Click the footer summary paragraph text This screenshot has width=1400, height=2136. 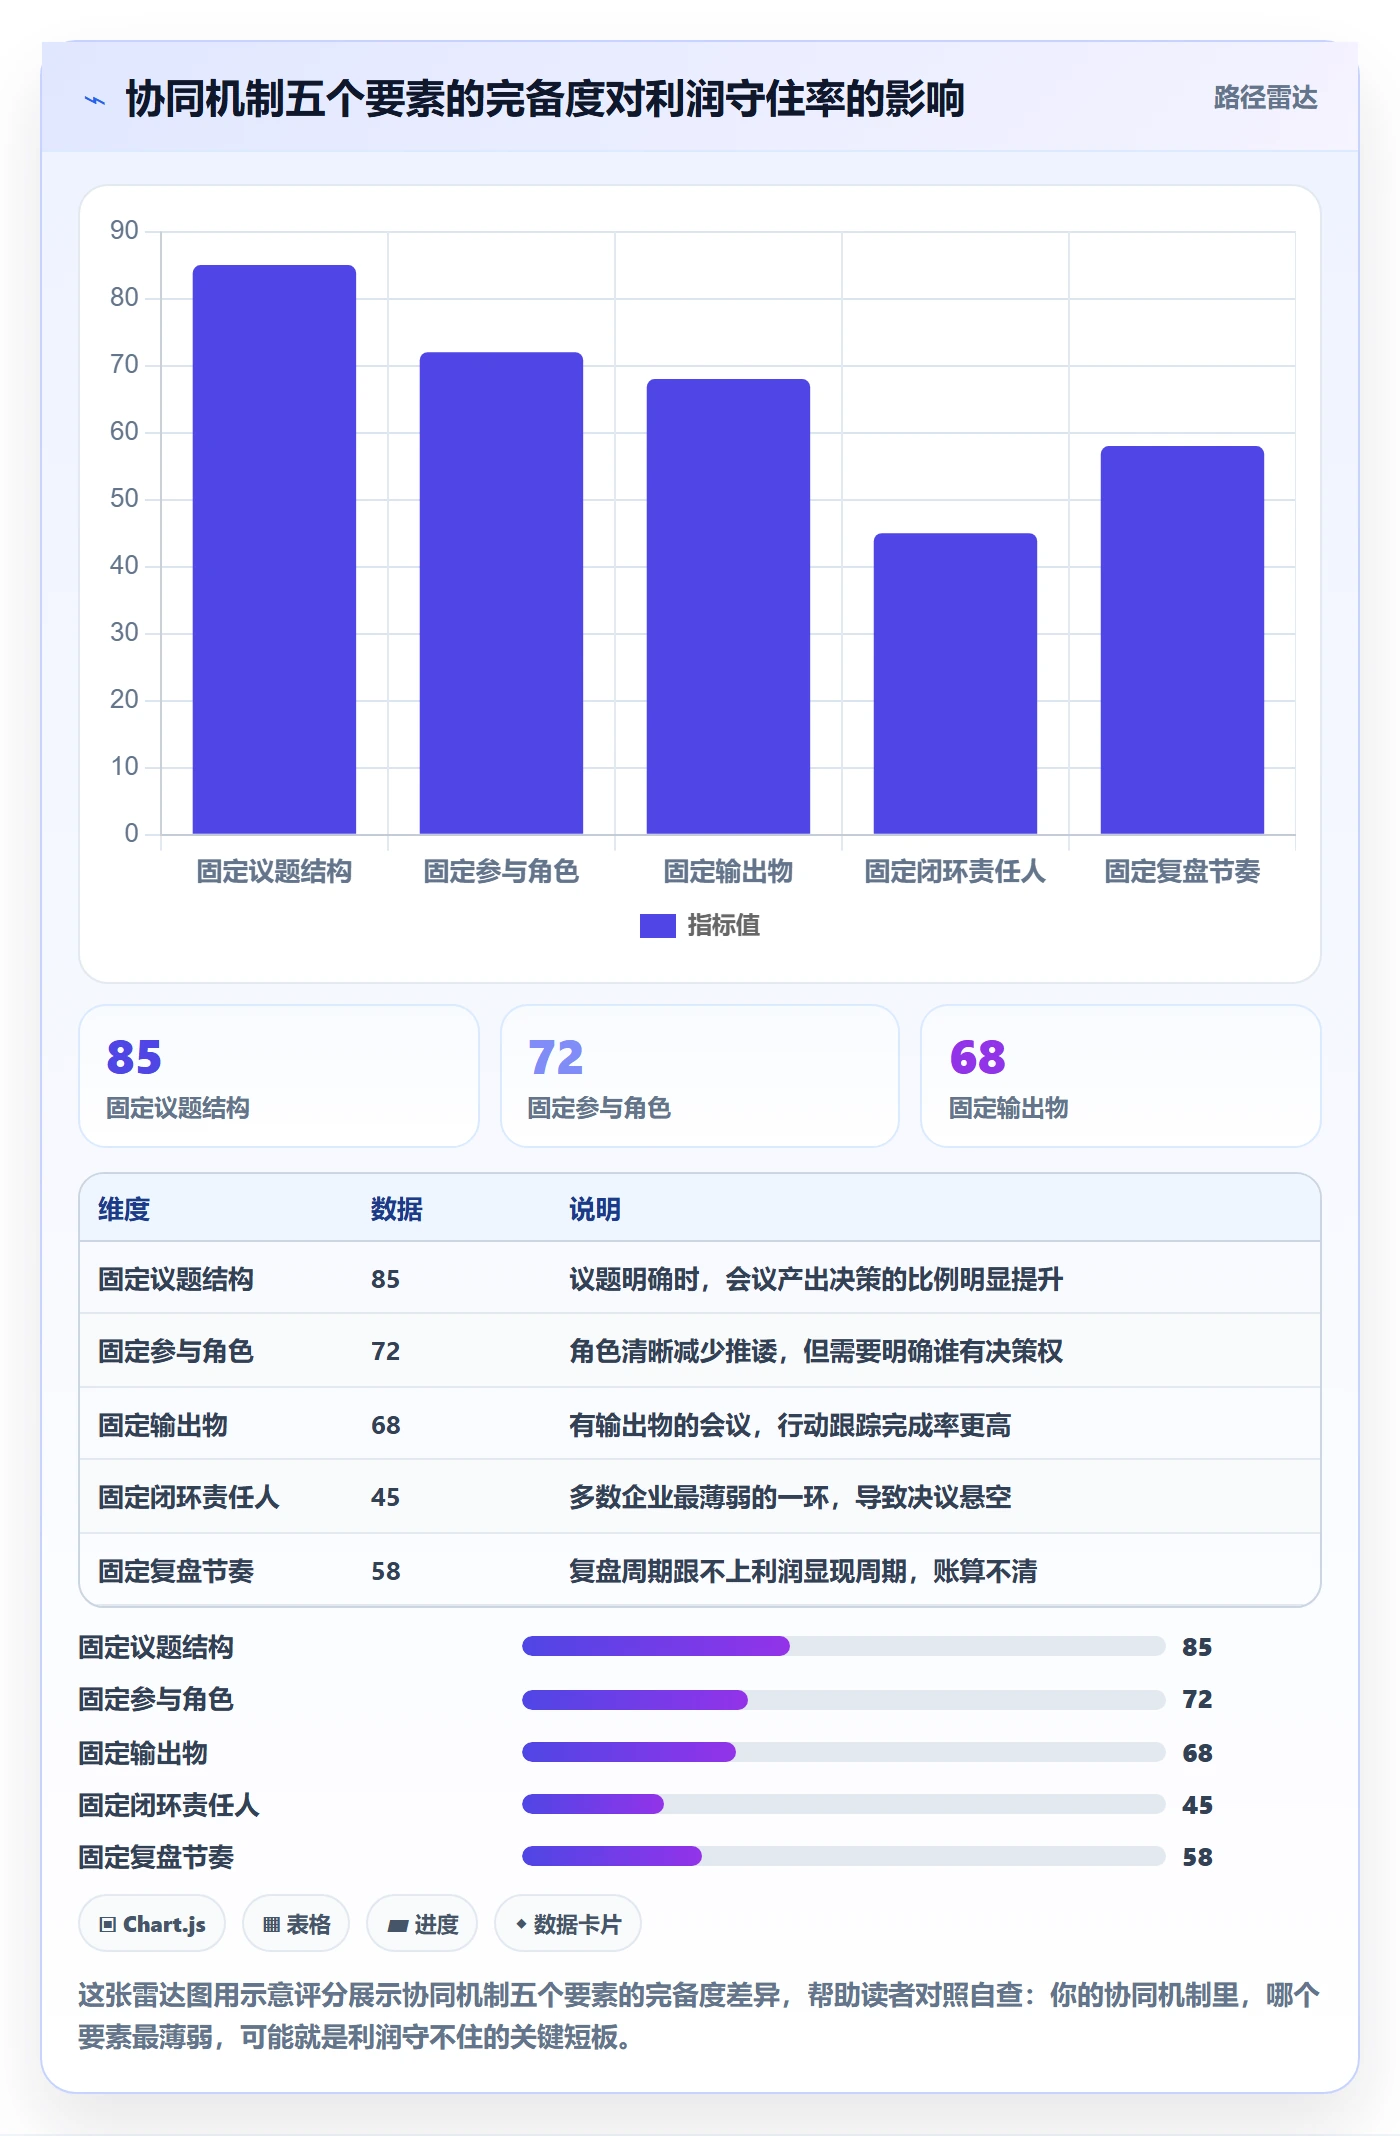pyautogui.click(x=700, y=2016)
